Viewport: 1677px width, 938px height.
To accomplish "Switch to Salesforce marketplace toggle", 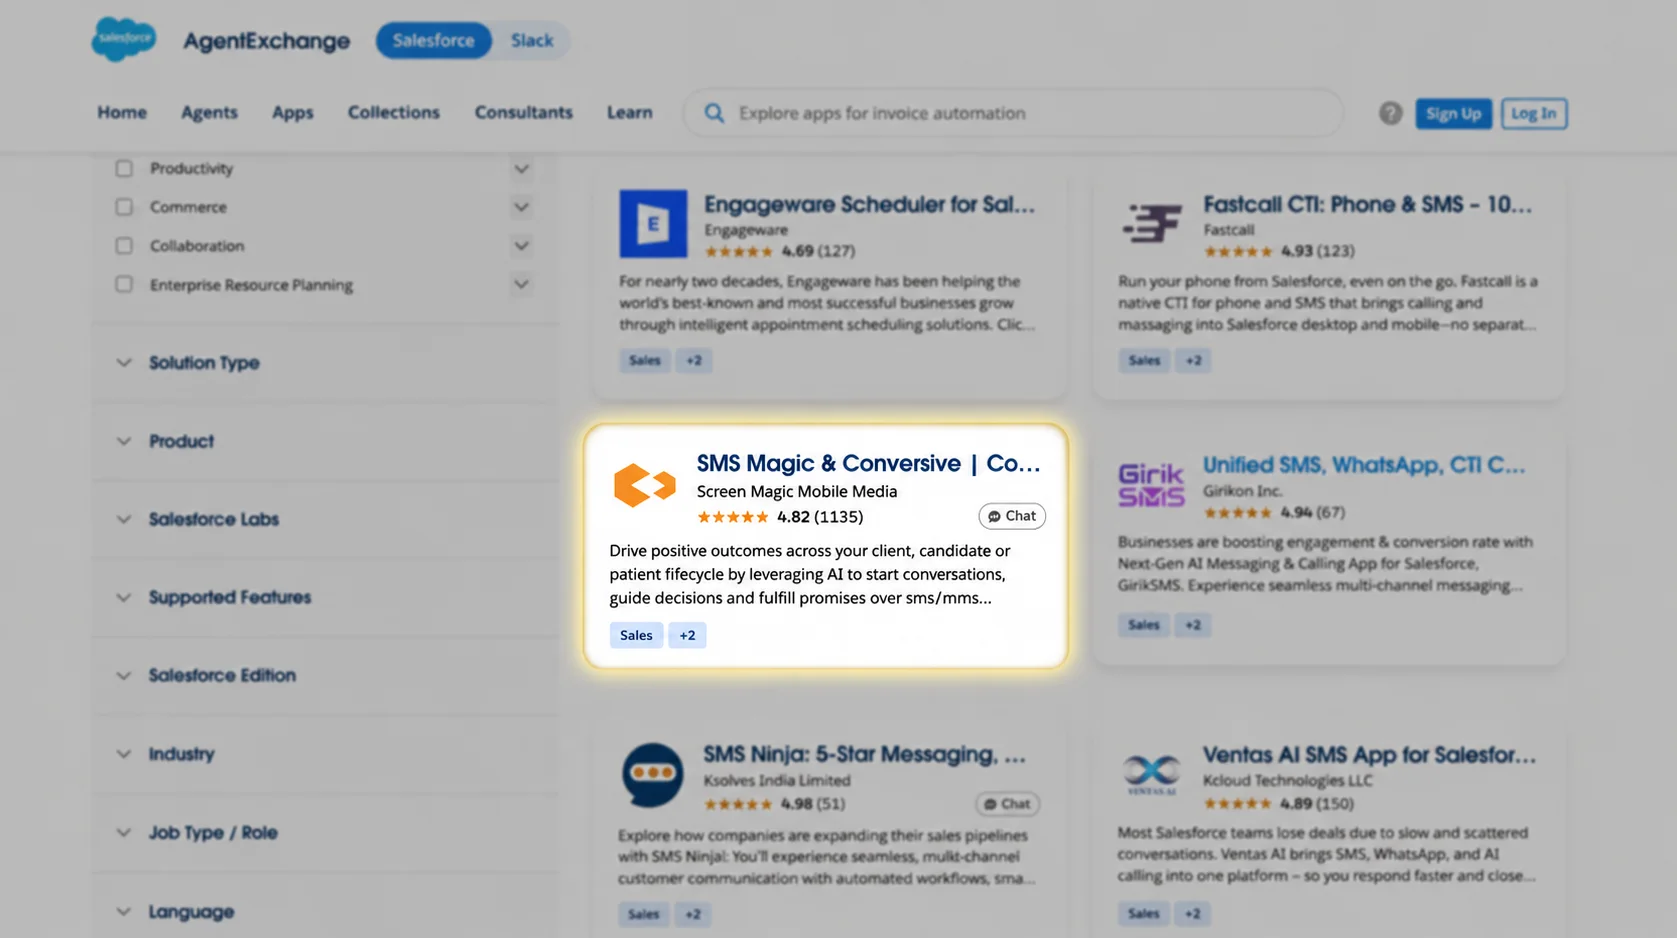I will coord(433,40).
